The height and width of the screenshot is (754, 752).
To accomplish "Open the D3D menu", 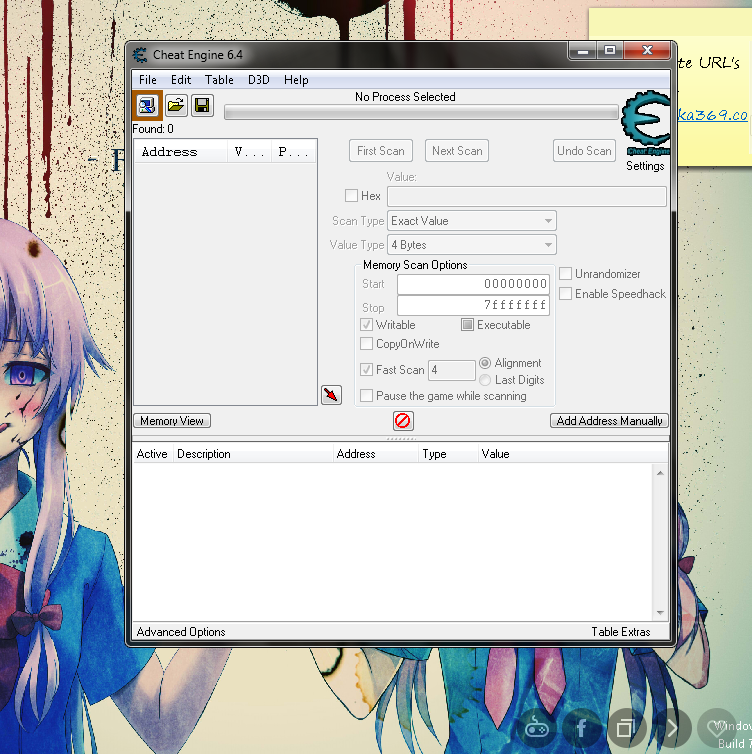I will 259,80.
